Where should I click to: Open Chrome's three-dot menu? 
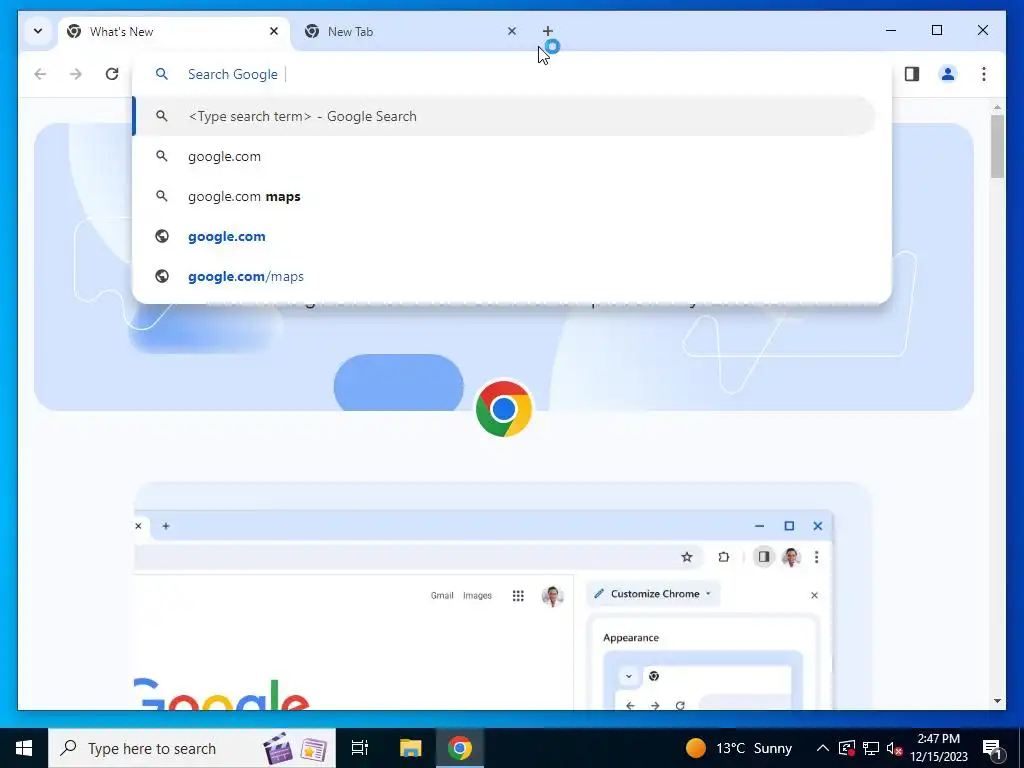pyautogui.click(x=984, y=74)
